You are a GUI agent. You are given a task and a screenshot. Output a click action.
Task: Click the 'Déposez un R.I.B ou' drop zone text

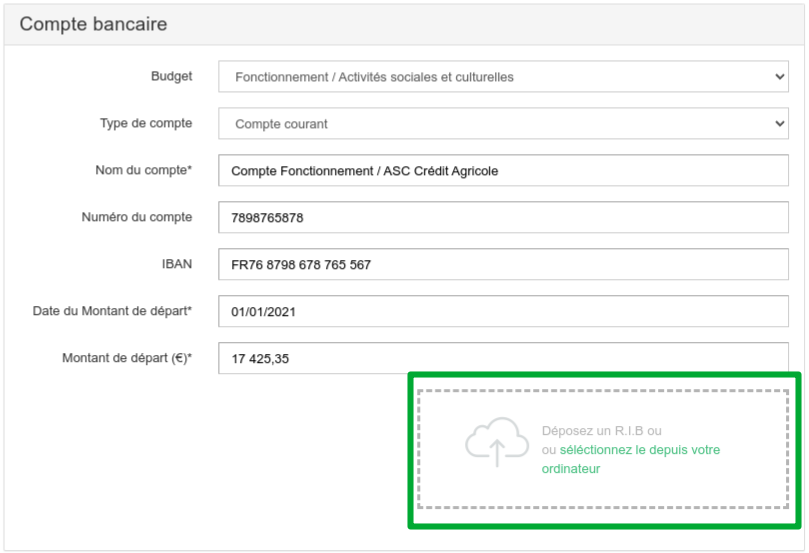point(602,431)
